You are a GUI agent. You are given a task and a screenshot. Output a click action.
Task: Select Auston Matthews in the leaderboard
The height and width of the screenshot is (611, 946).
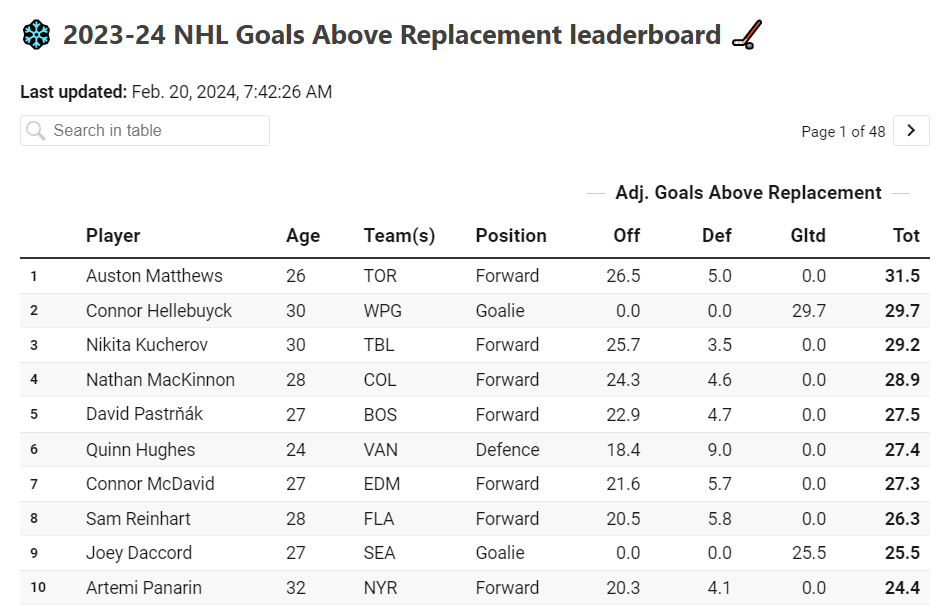pos(156,276)
